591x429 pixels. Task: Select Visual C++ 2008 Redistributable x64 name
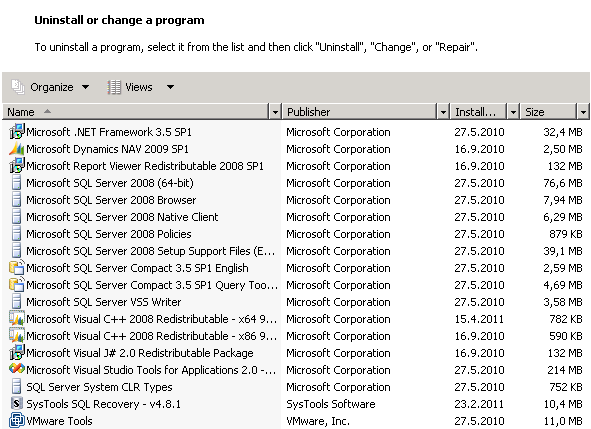point(152,319)
